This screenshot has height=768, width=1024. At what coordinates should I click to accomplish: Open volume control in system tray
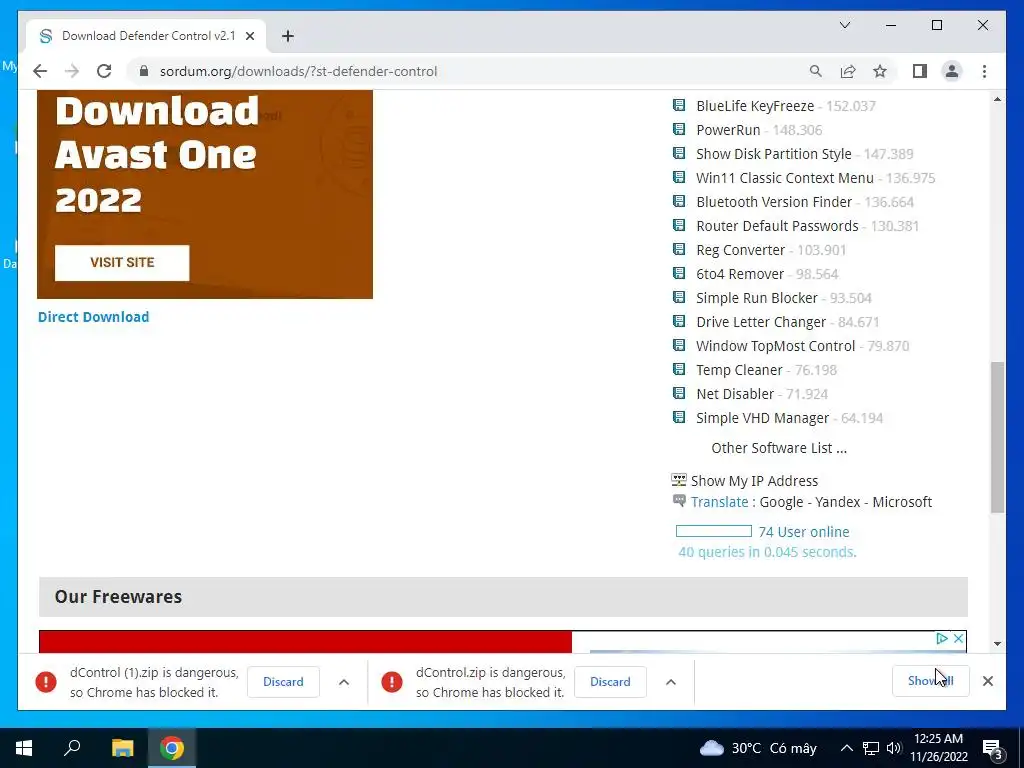coord(894,748)
